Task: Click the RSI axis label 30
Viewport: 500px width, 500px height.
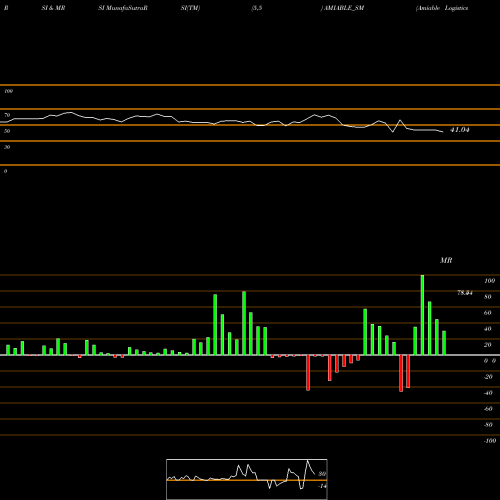Action: [x=7, y=147]
